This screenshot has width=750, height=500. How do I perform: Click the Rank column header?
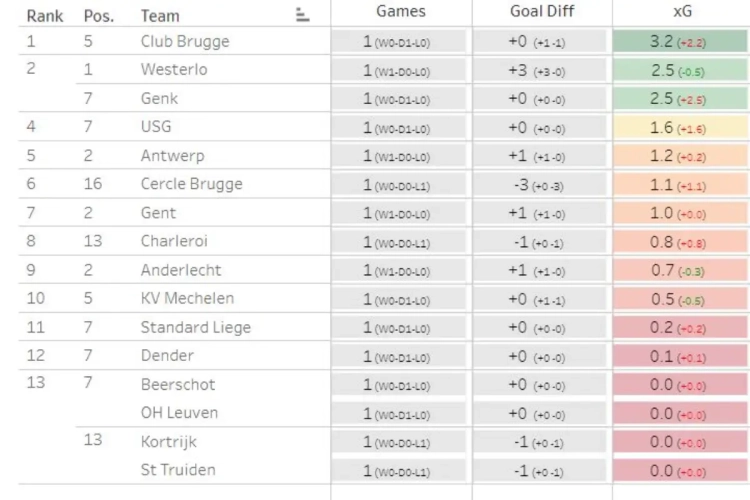[x=44, y=16]
